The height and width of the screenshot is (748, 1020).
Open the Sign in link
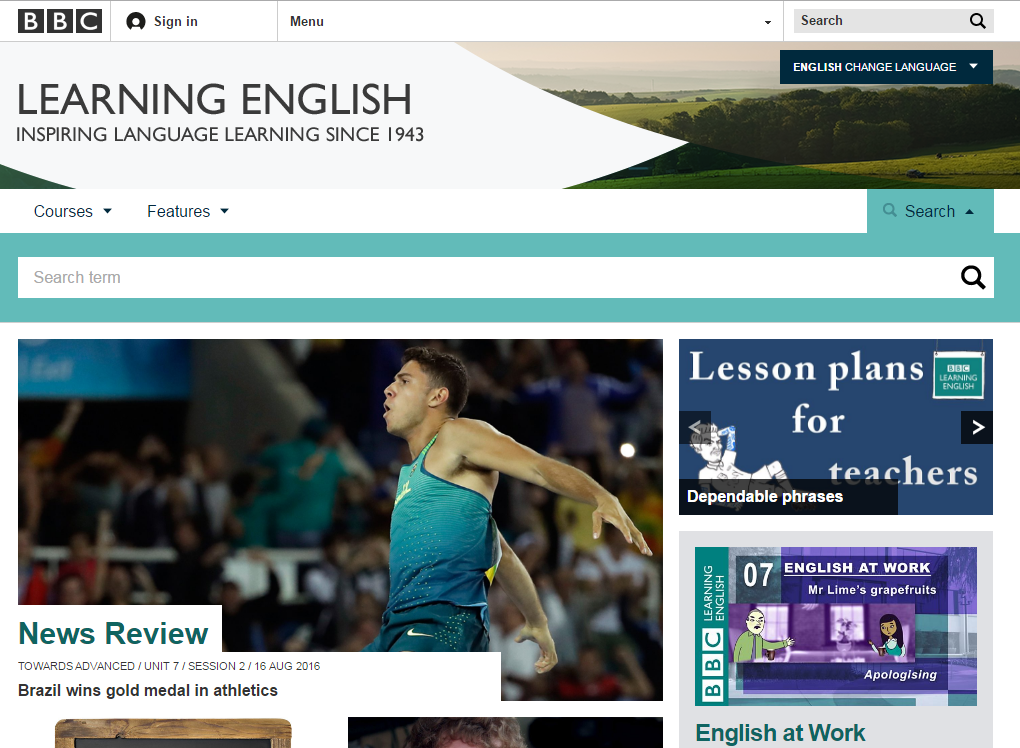175,21
